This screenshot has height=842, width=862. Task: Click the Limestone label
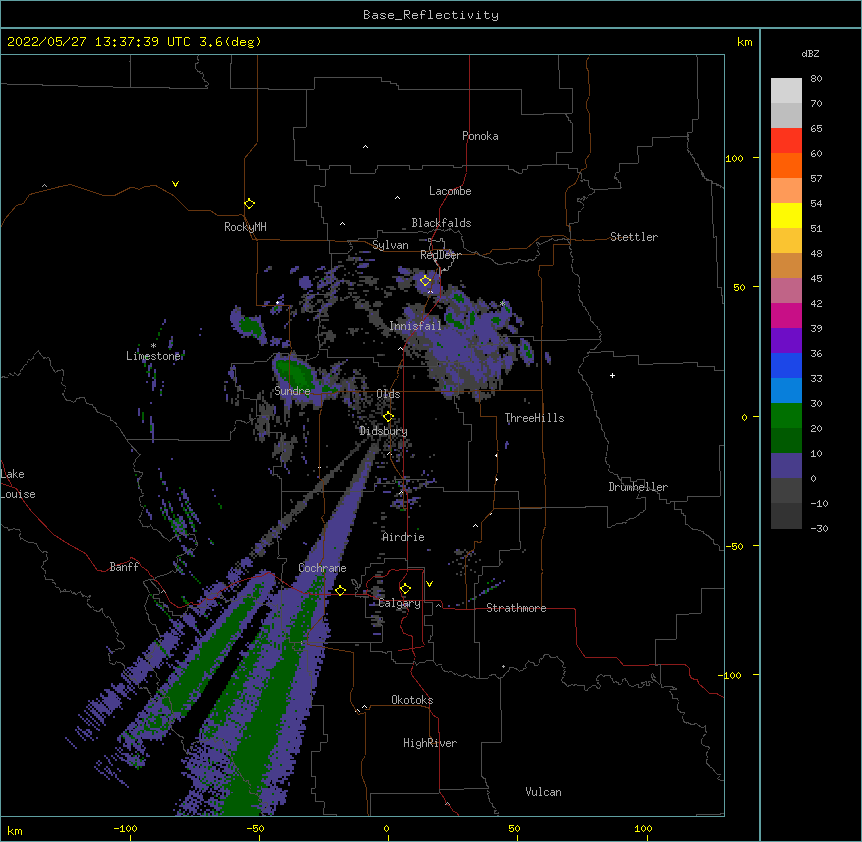click(x=153, y=356)
